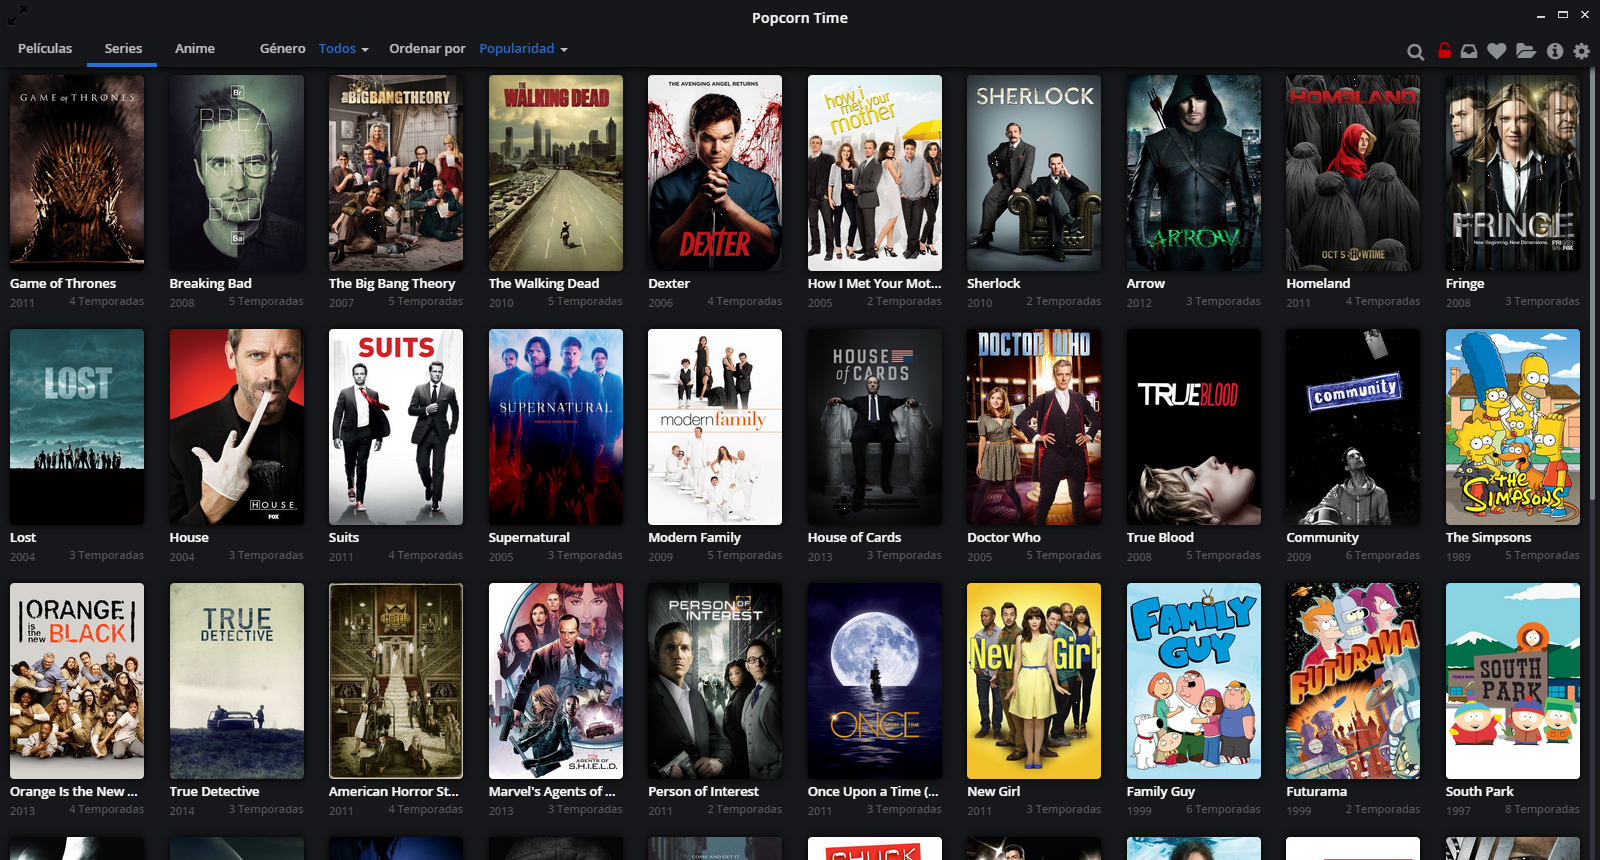1600x860 pixels.
Task: Open the True Blood poster
Action: pos(1194,427)
